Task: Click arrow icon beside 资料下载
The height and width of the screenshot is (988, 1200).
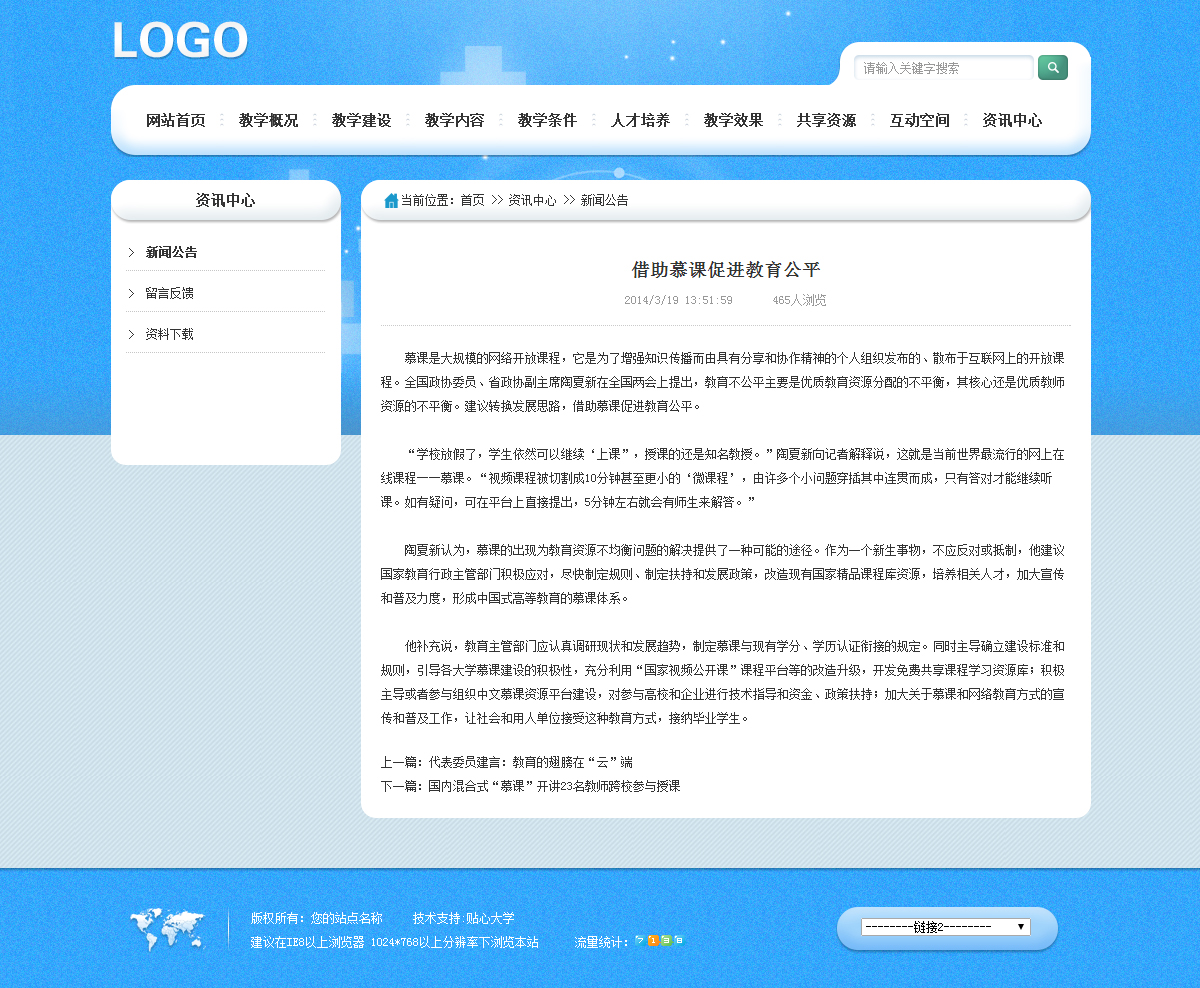Action: 131,334
